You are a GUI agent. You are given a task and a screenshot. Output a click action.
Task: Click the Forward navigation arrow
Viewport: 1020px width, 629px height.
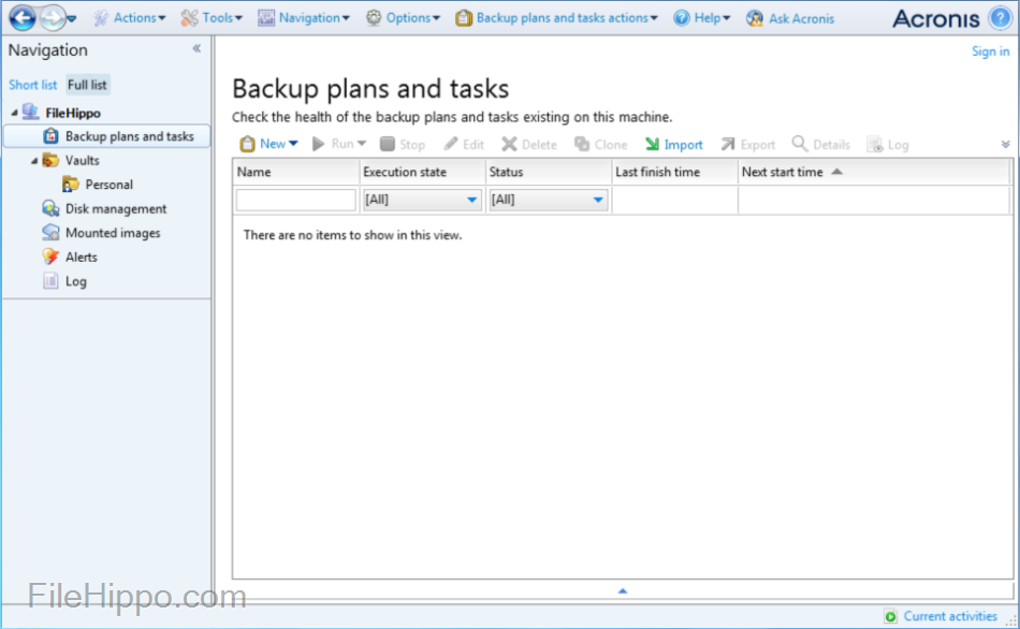click(52, 18)
